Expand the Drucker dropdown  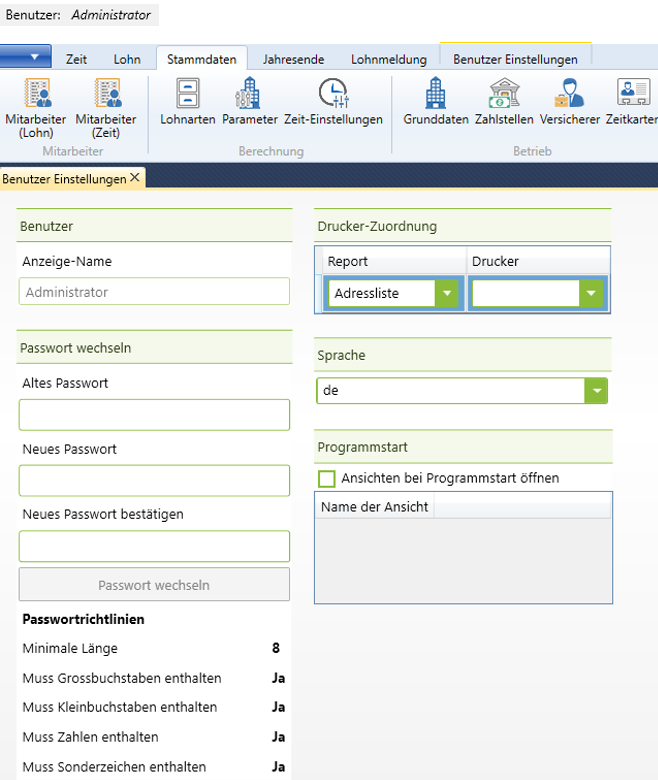click(x=591, y=293)
